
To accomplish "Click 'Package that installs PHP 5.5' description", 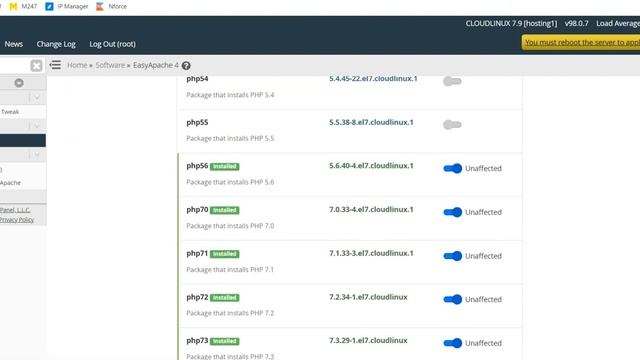I will [230, 138].
